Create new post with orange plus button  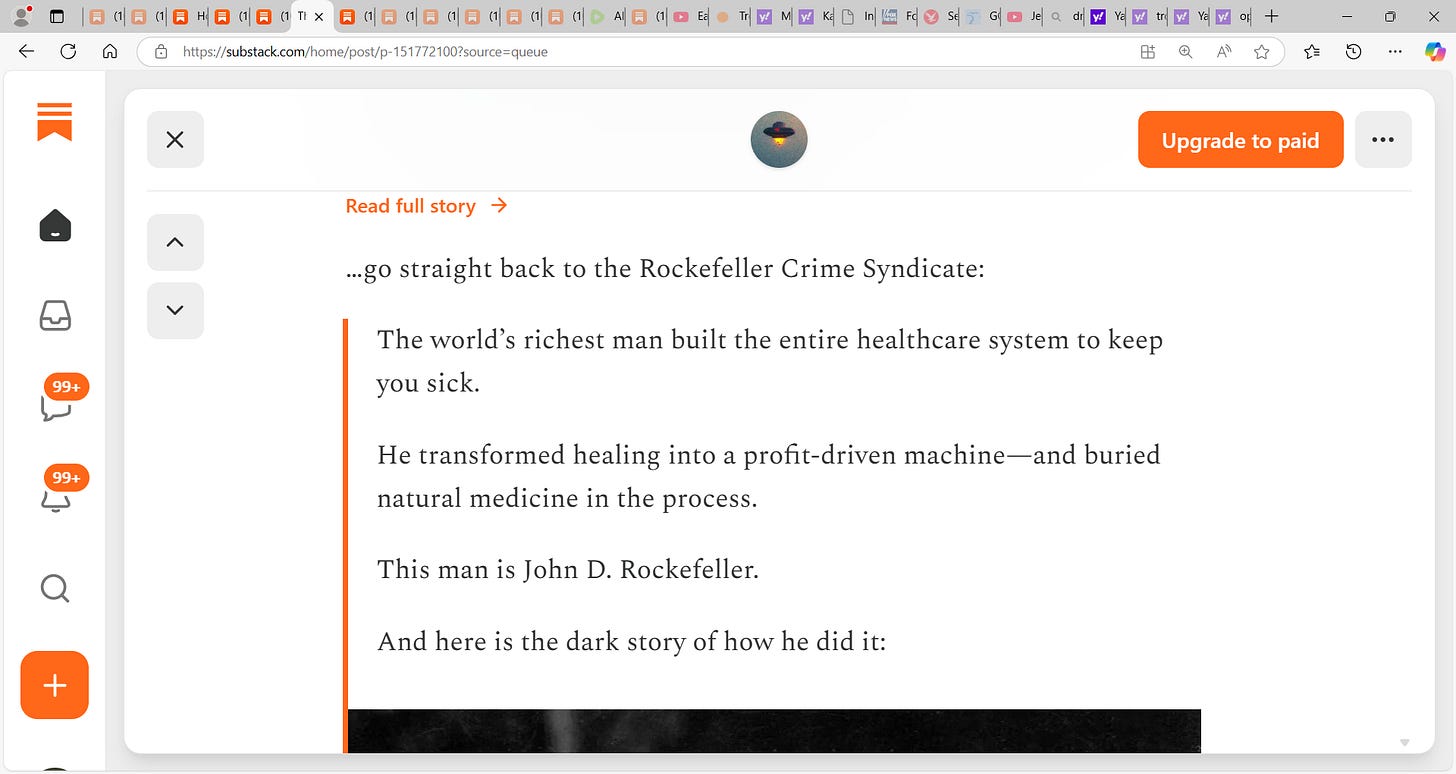[x=55, y=685]
